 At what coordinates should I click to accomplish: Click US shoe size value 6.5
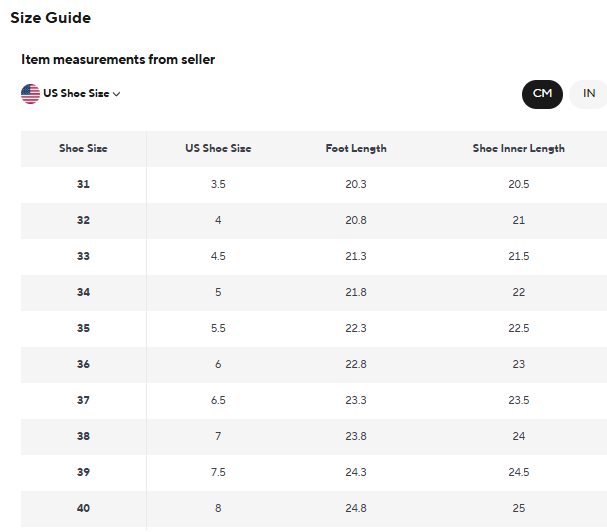pyautogui.click(x=218, y=400)
